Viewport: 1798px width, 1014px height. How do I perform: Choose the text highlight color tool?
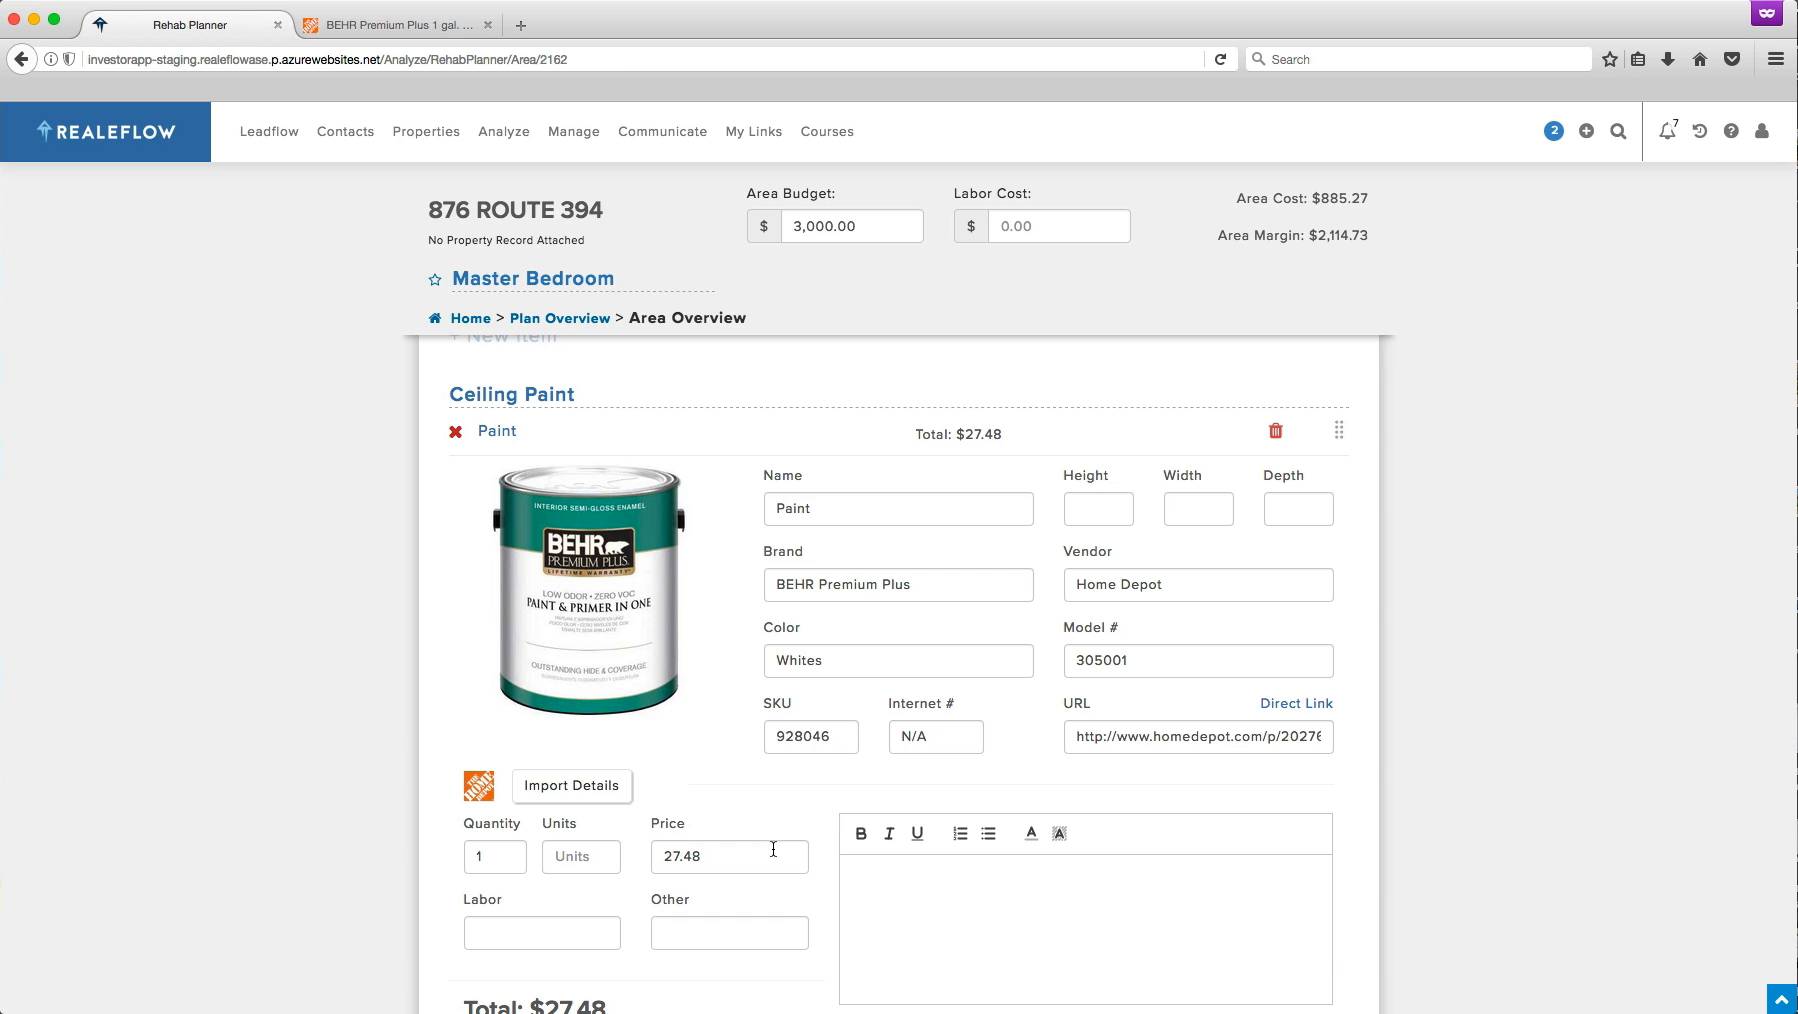click(x=1059, y=833)
